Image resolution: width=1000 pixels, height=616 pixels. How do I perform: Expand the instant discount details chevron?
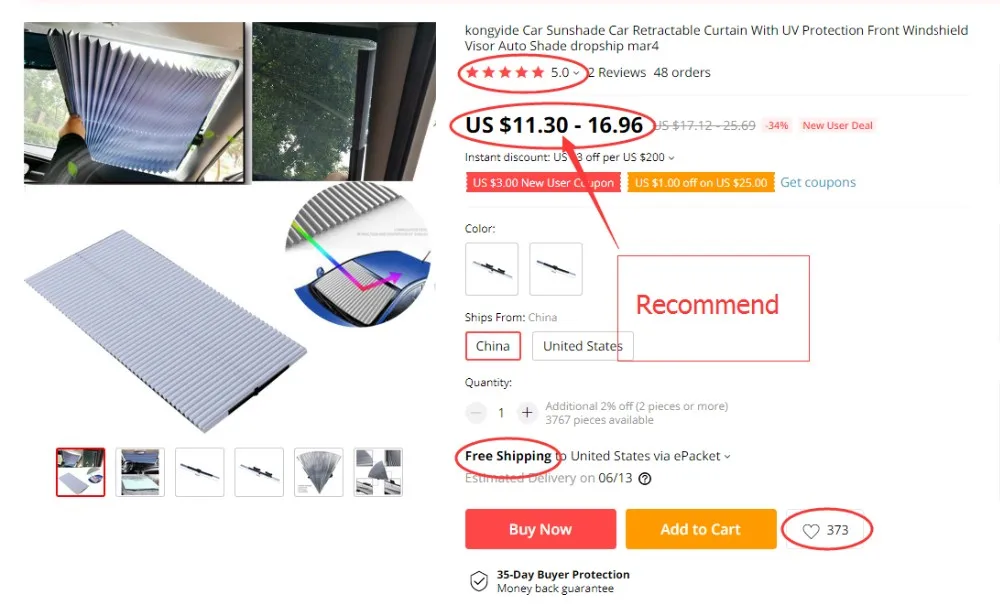coord(671,158)
